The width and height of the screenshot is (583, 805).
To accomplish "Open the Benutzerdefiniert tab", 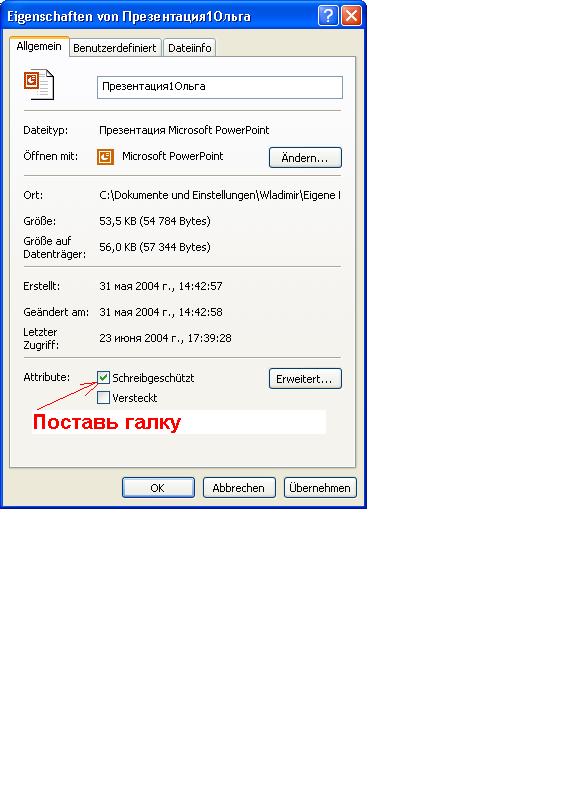I will pos(115,48).
